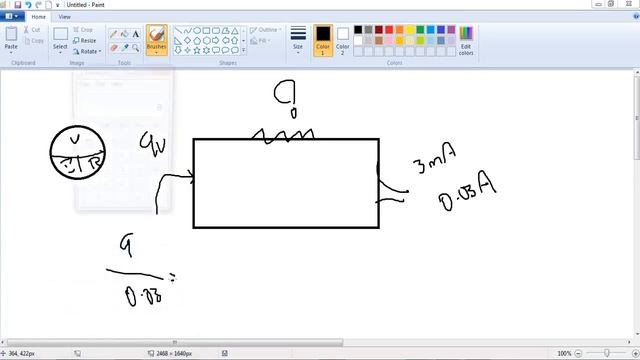640x360 pixels.
Task: Click the zoom slider handle
Action: point(607,353)
